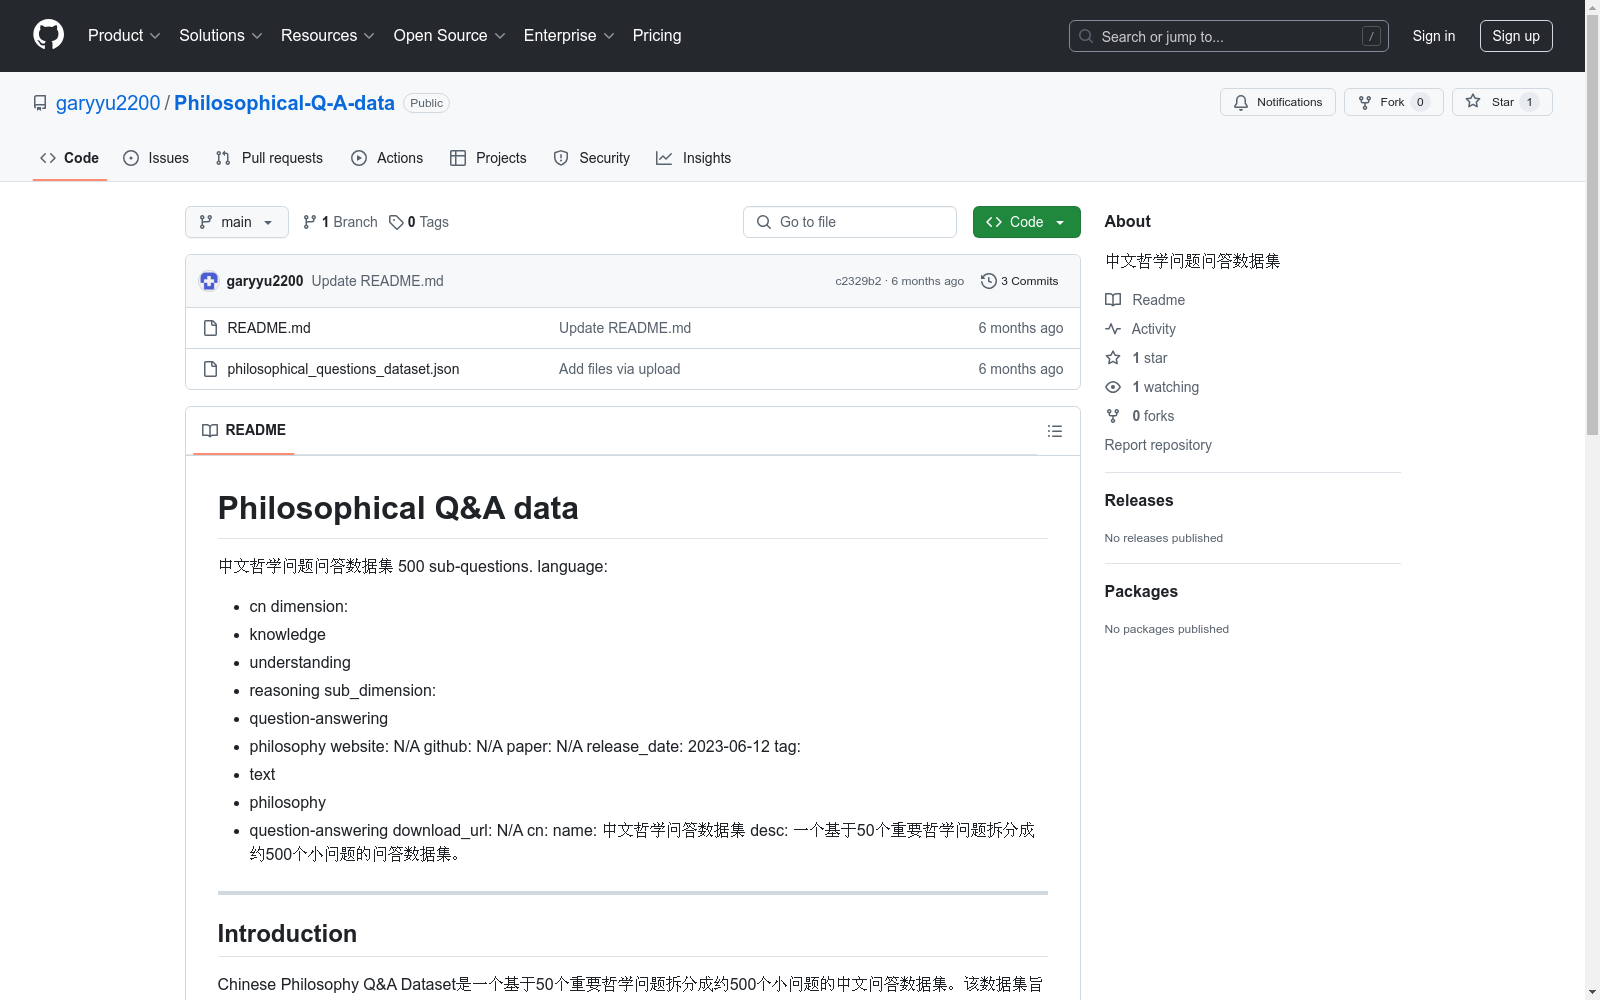Open commit hash c2329b2
Viewport: 1600px width, 1000px height.
click(858, 281)
